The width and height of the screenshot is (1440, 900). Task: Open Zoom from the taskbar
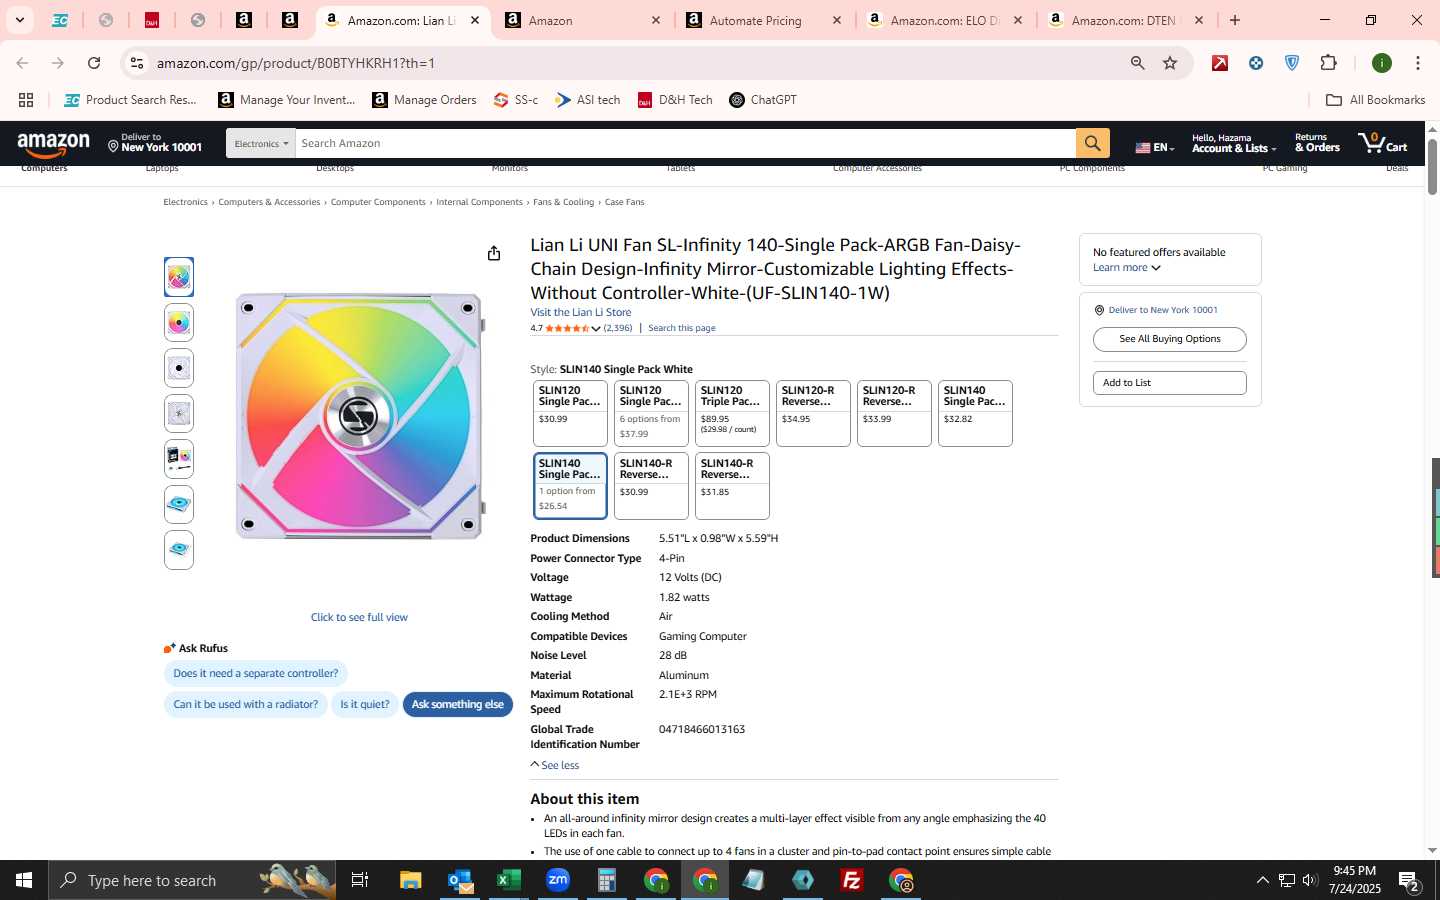click(558, 880)
